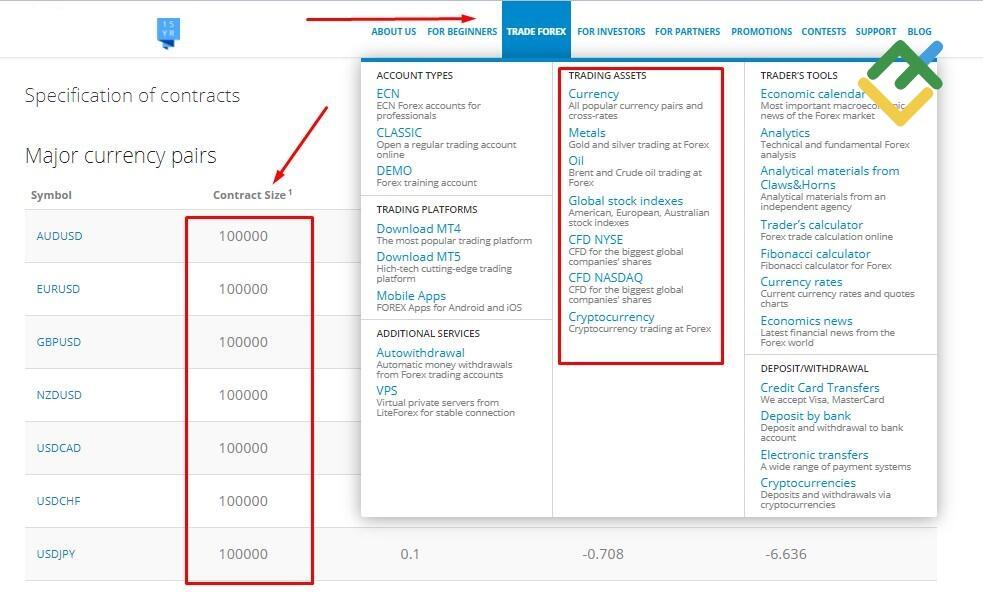This screenshot has height=615, width=983.
Task: Click Download MT4 platform link
Action: coord(418,229)
